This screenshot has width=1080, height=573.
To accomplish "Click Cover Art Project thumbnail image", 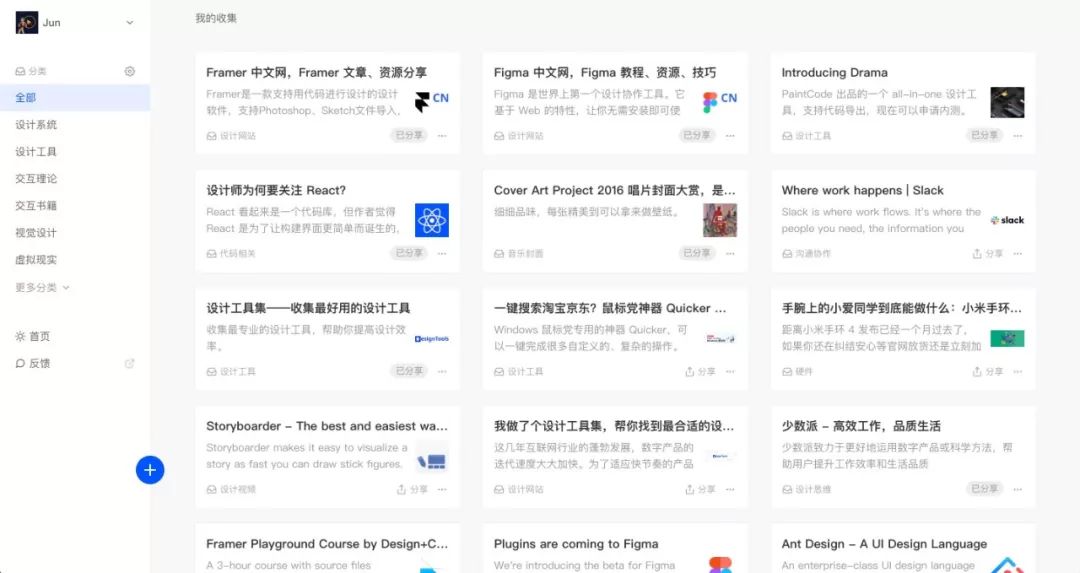I will coord(720,220).
